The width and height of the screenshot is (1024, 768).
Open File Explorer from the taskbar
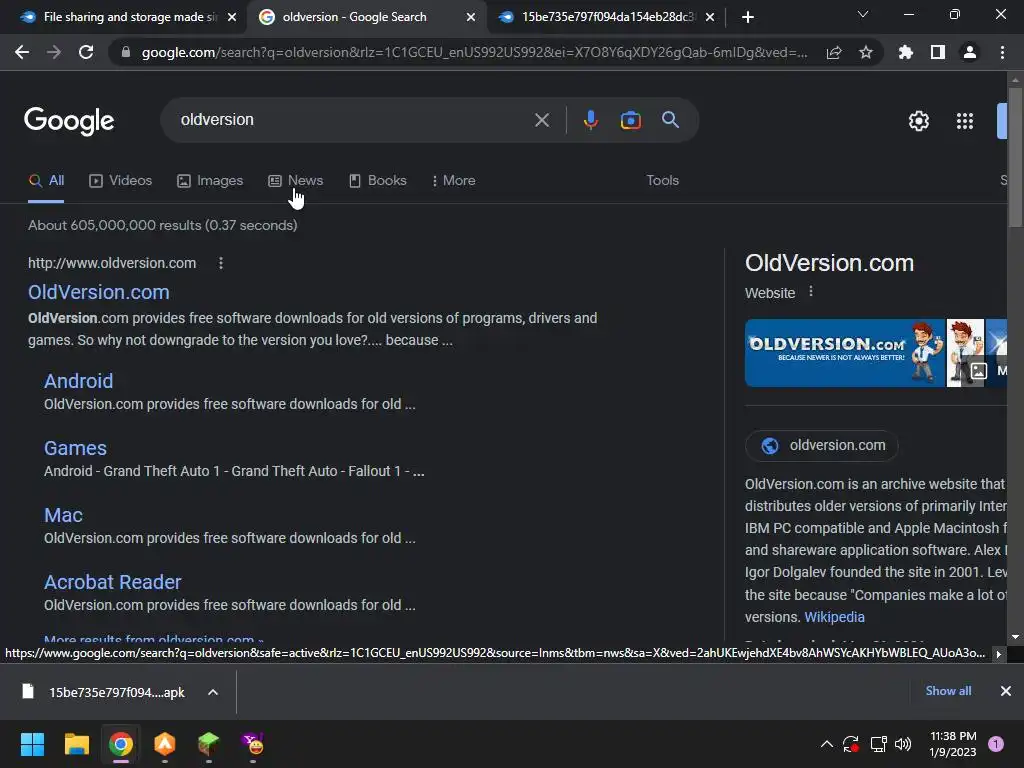[x=76, y=744]
